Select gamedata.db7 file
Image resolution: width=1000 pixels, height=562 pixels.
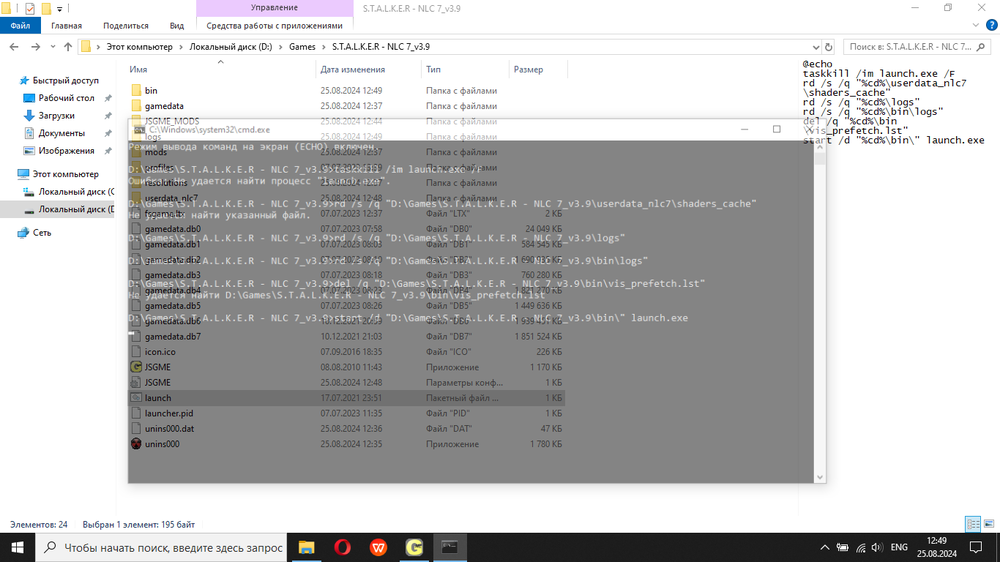[172, 337]
